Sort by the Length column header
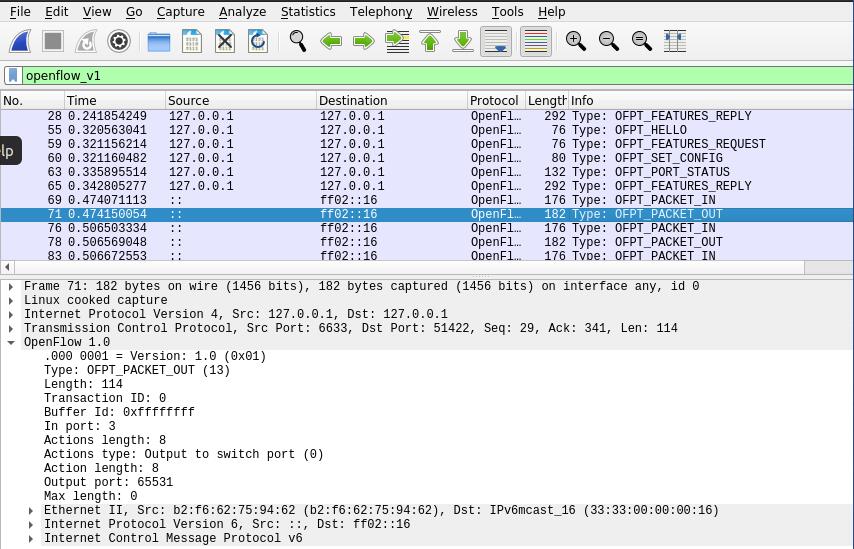 (547, 100)
